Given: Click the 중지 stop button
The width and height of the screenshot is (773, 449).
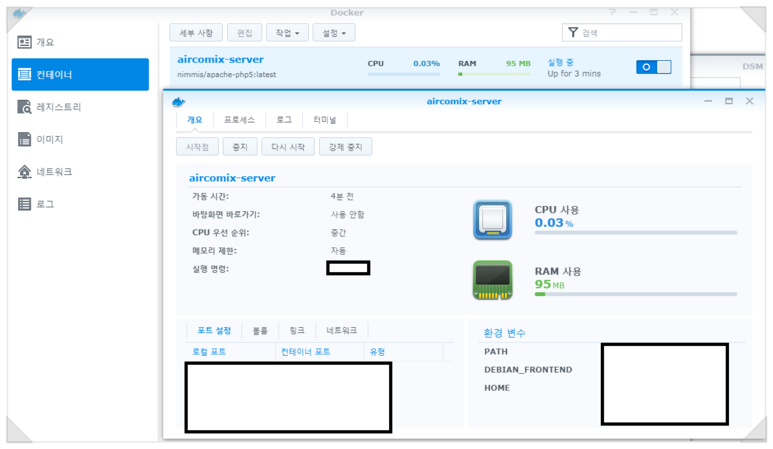Looking at the screenshot, I should click(x=240, y=147).
